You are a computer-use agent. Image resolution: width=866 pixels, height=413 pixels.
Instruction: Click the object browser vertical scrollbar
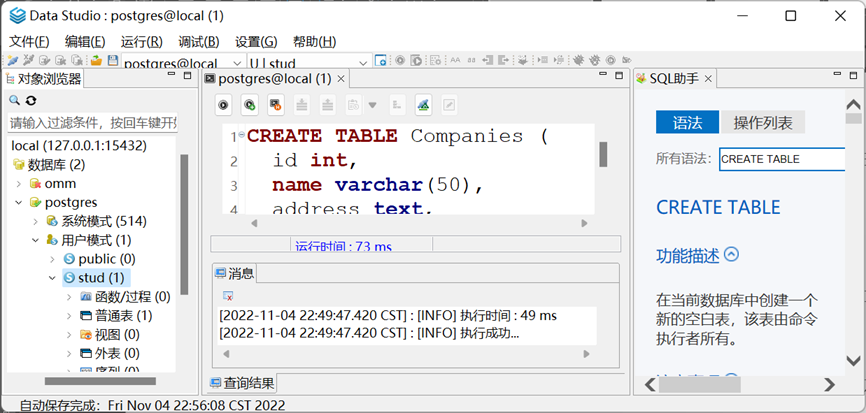(x=184, y=224)
